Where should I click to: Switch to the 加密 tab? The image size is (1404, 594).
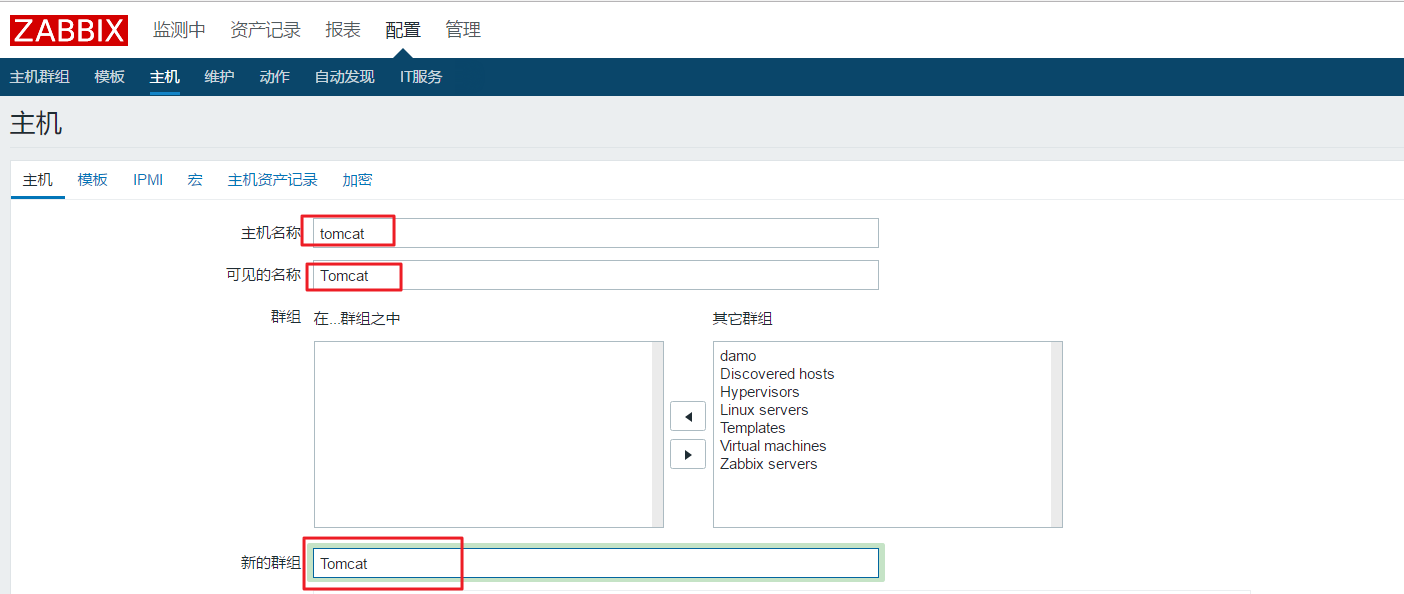pos(357,180)
